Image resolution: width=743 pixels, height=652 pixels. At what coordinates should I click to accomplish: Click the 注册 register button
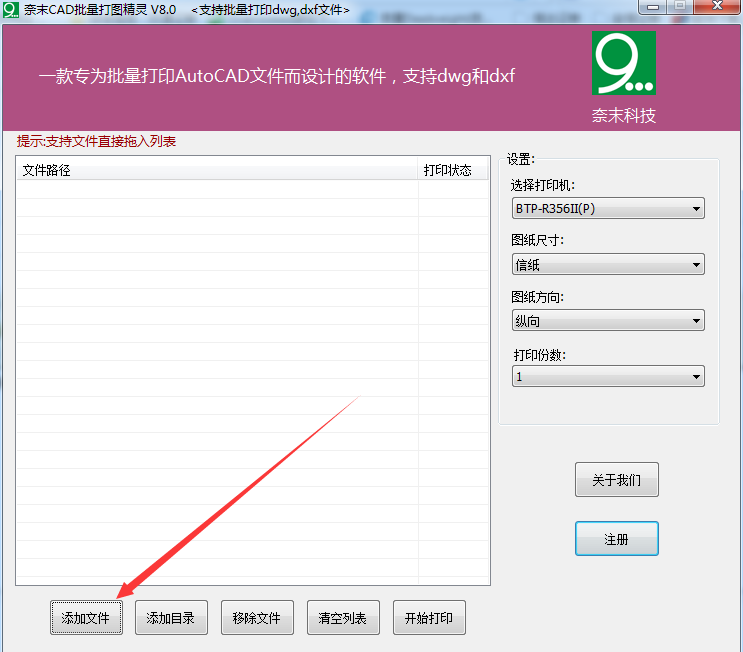click(616, 539)
